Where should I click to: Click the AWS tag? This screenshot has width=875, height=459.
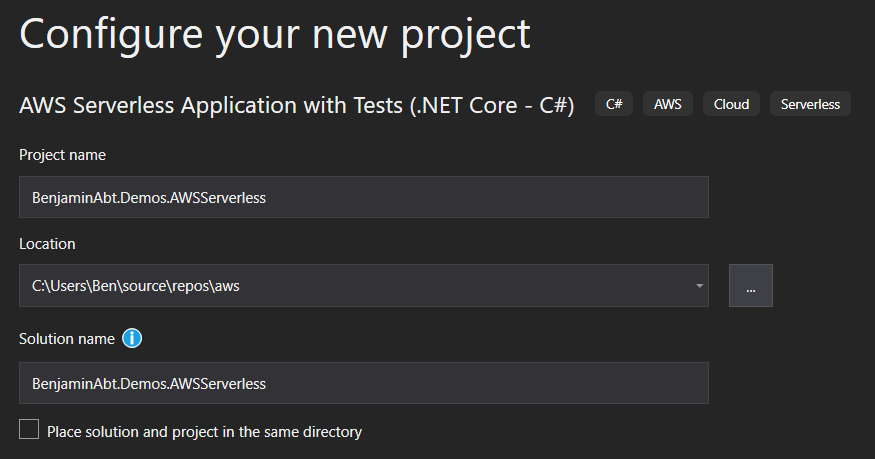point(668,104)
